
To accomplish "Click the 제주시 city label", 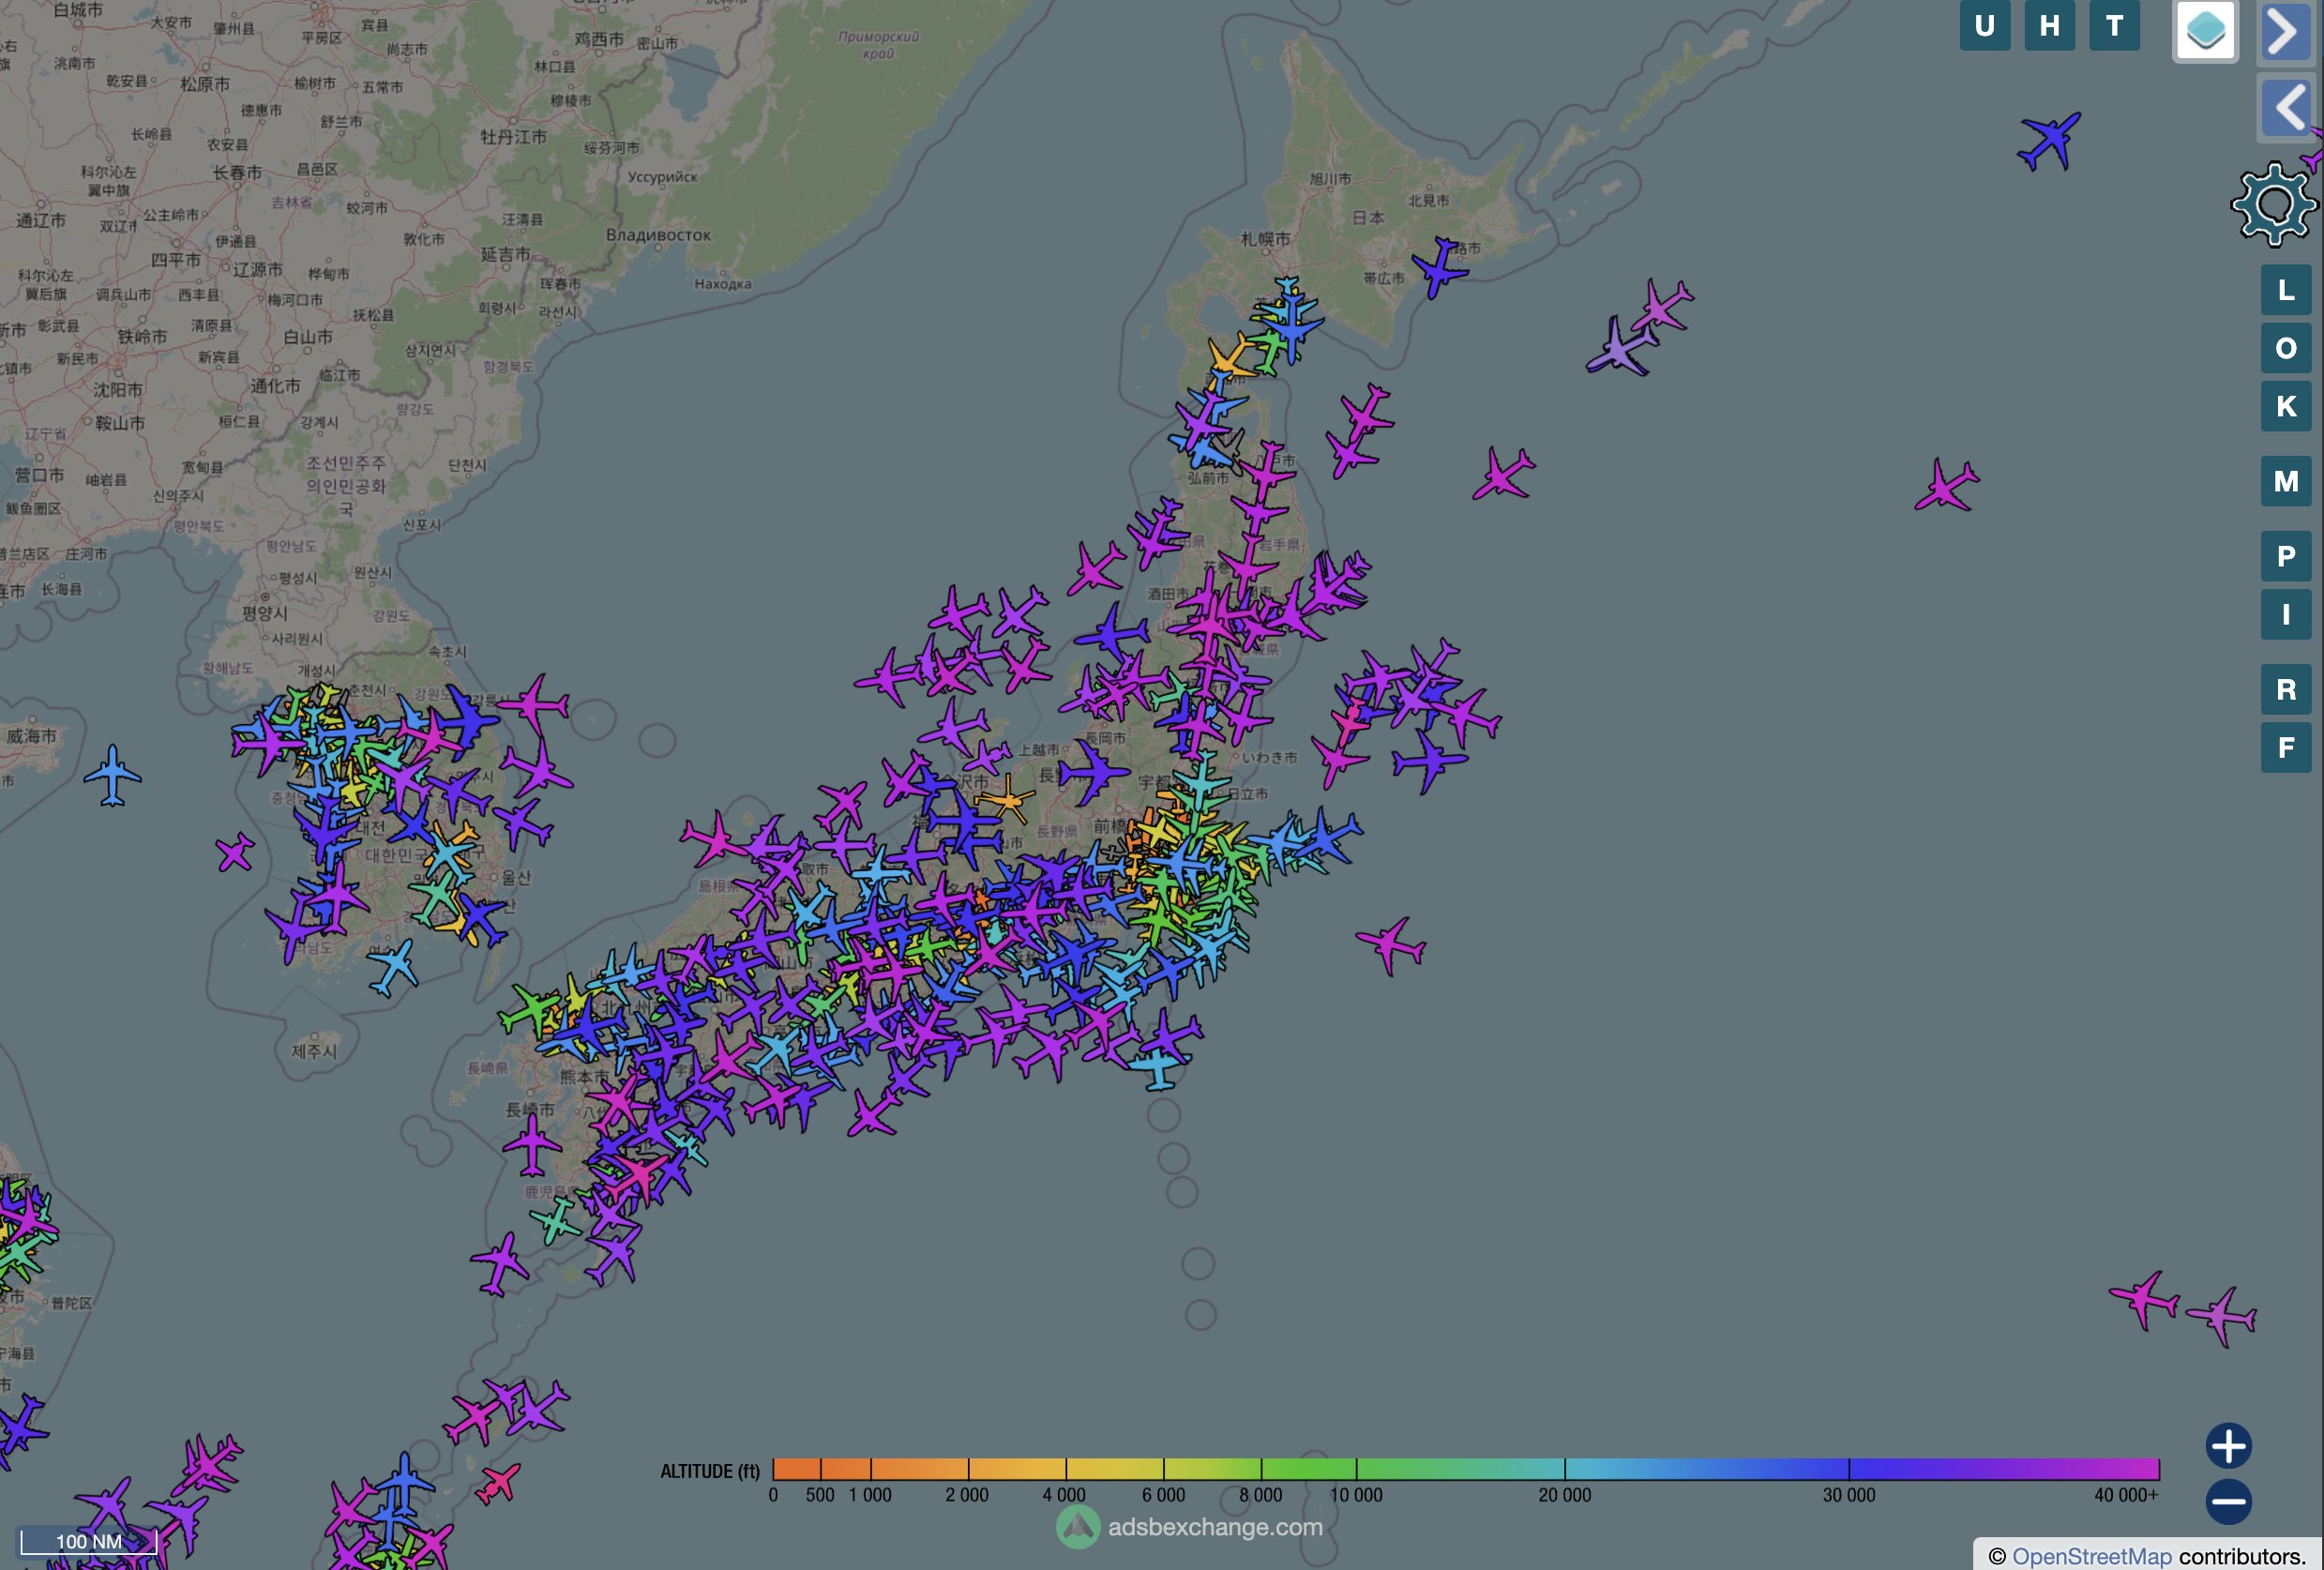I will tap(314, 1051).
